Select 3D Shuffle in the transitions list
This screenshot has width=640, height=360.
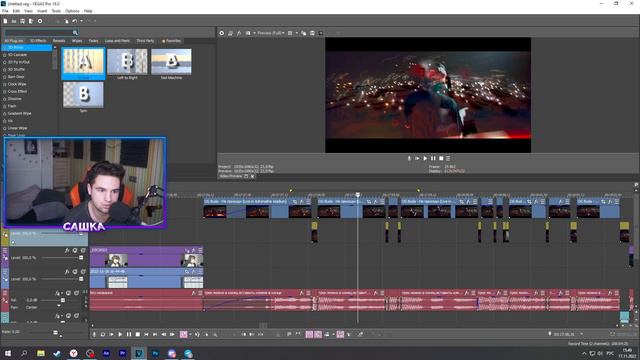click(x=17, y=69)
